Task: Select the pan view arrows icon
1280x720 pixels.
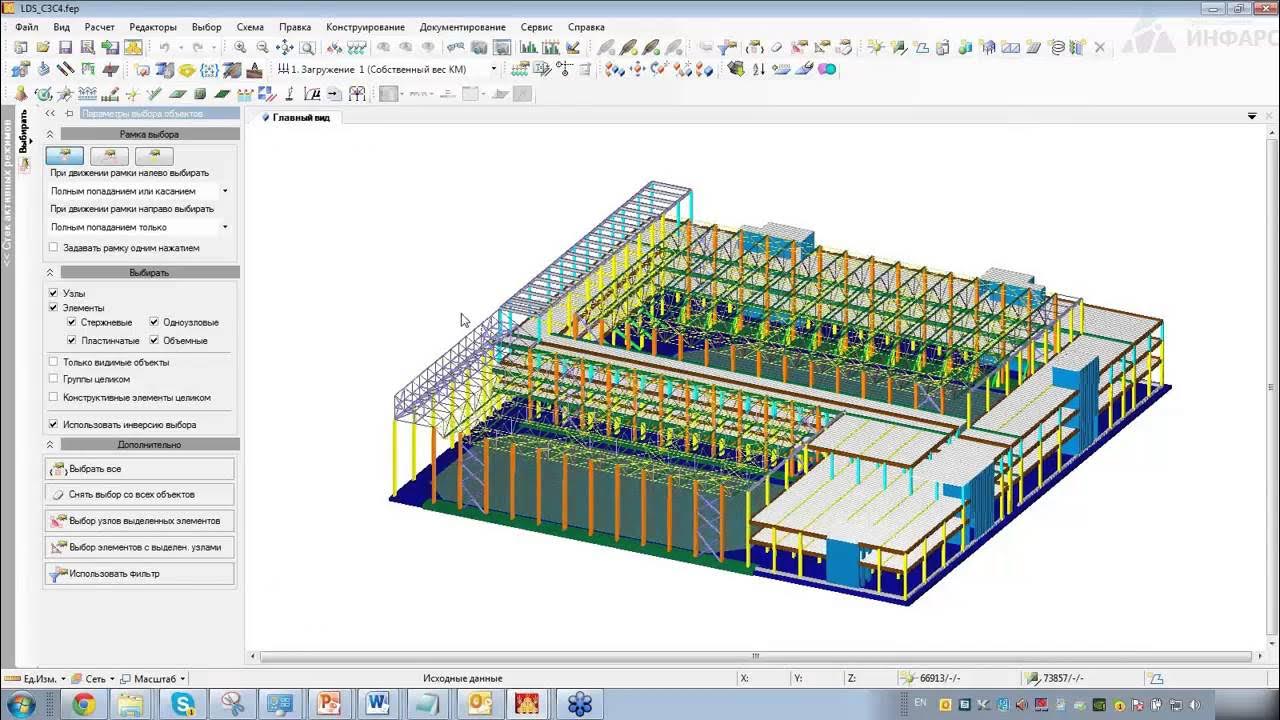Action: click(x=285, y=47)
